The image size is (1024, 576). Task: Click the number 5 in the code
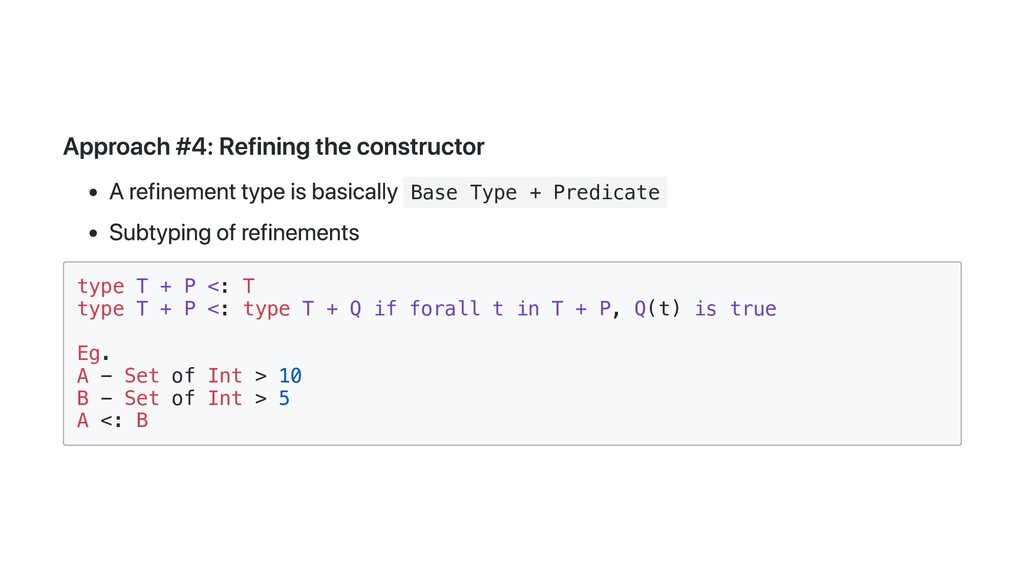[x=284, y=398]
